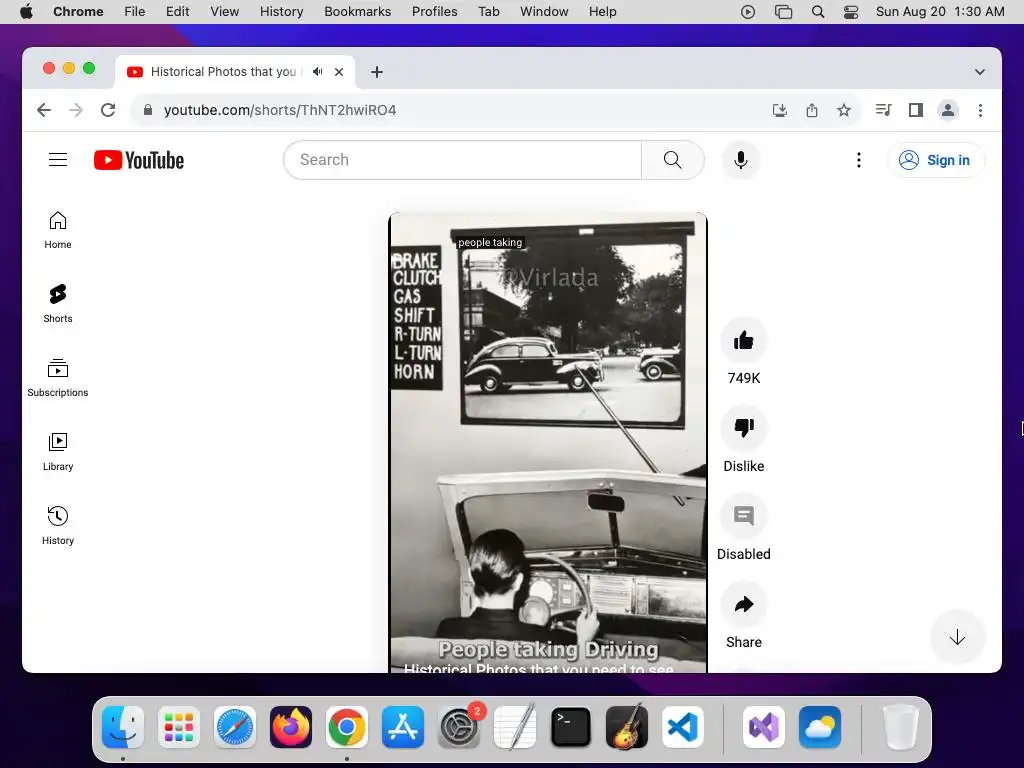The image size is (1024, 768).
Task: Click the YouTube logo
Action: pos(138,160)
